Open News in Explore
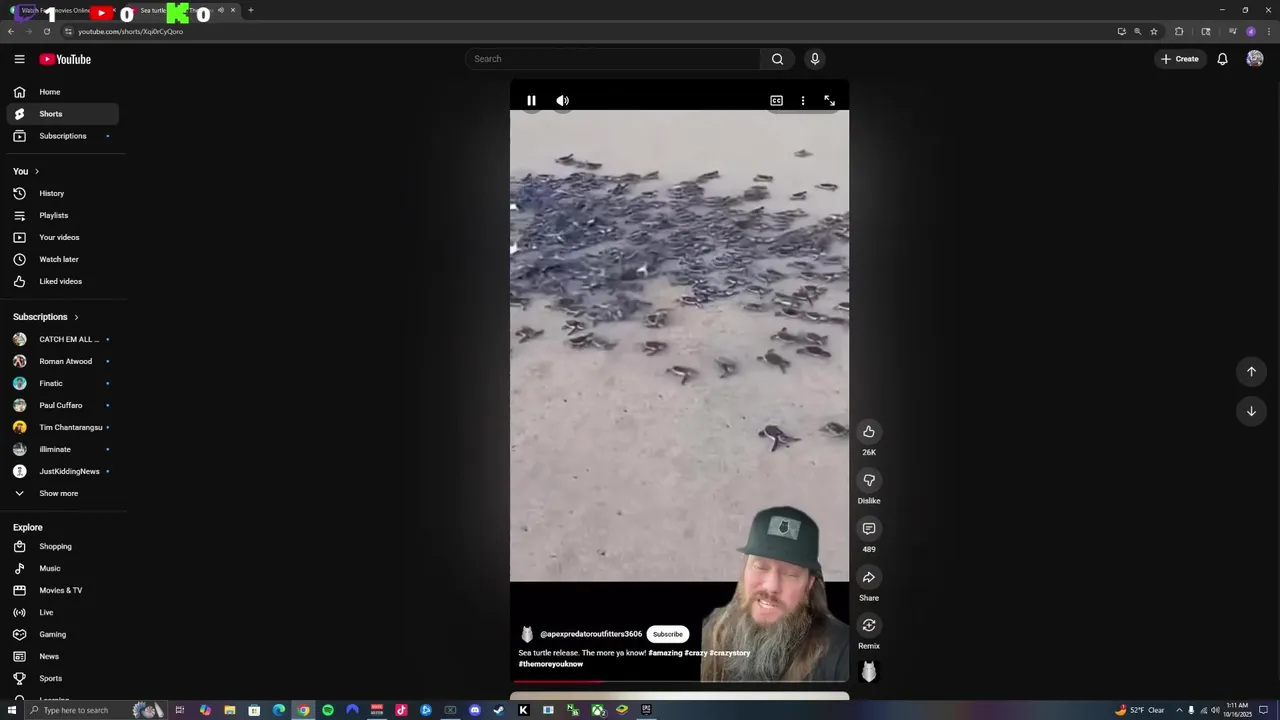Image resolution: width=1280 pixels, height=720 pixels. [x=63, y=656]
